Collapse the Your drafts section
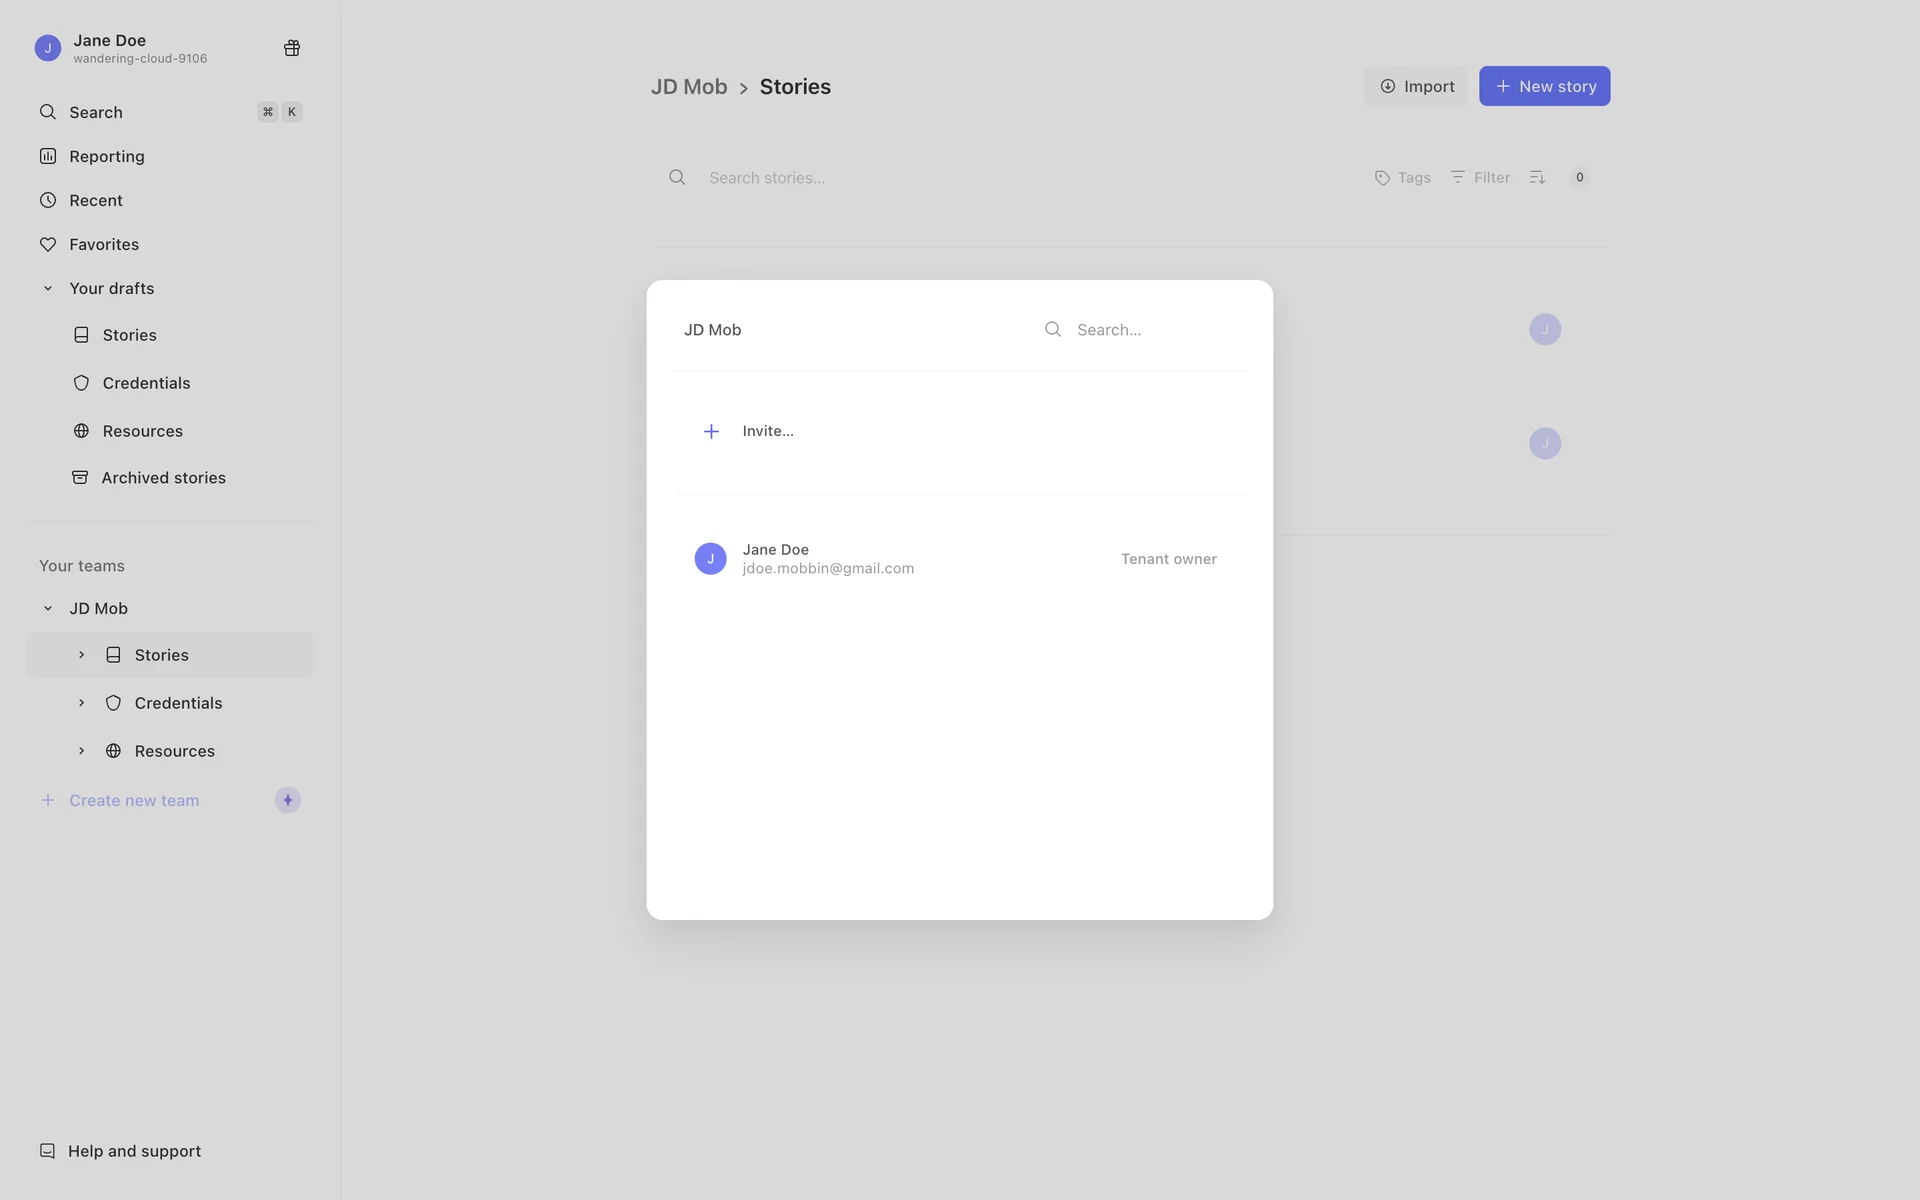Image resolution: width=1920 pixels, height=1200 pixels. 48,288
